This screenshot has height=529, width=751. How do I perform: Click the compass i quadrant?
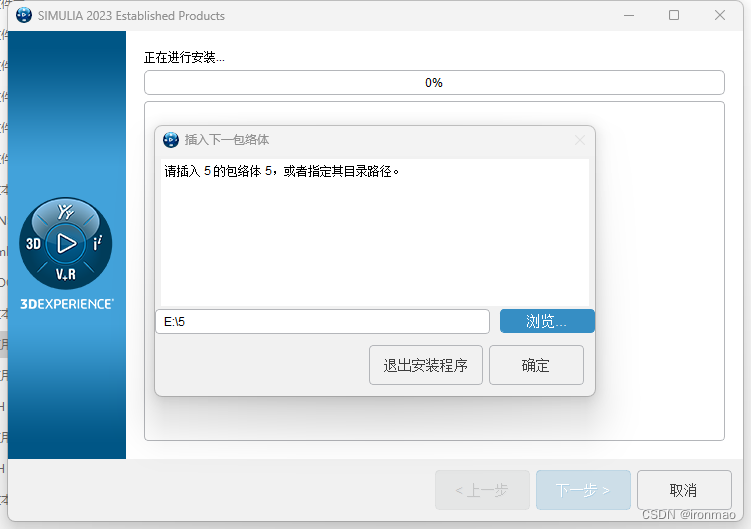(x=98, y=243)
